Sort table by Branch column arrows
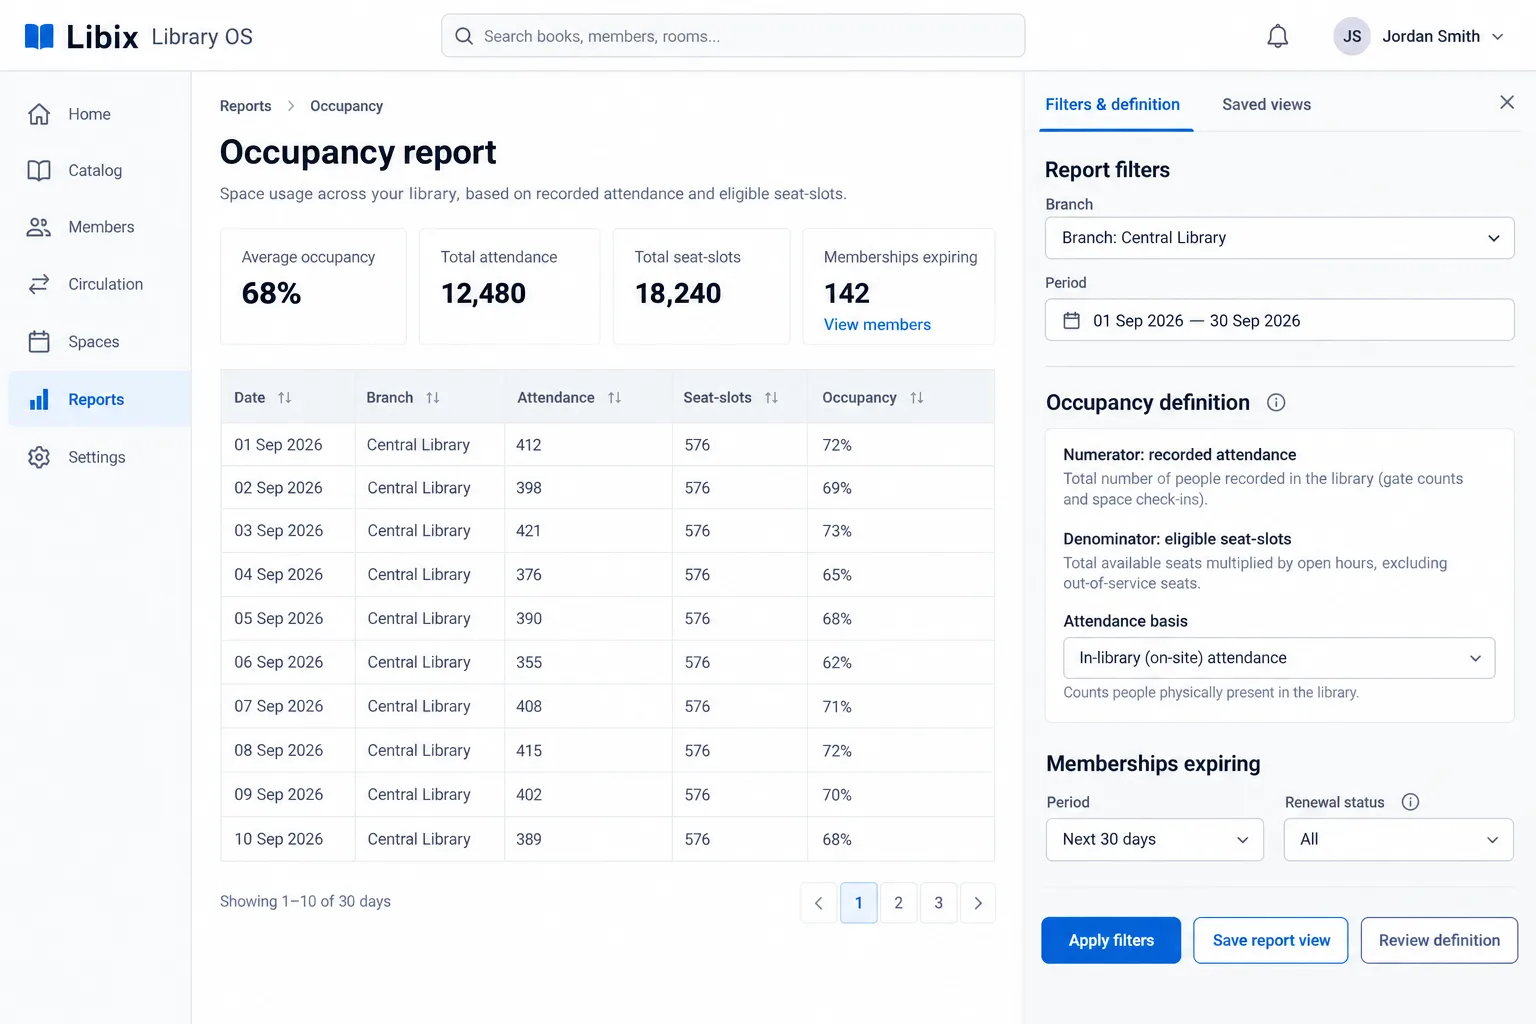1536x1024 pixels. pyautogui.click(x=433, y=398)
